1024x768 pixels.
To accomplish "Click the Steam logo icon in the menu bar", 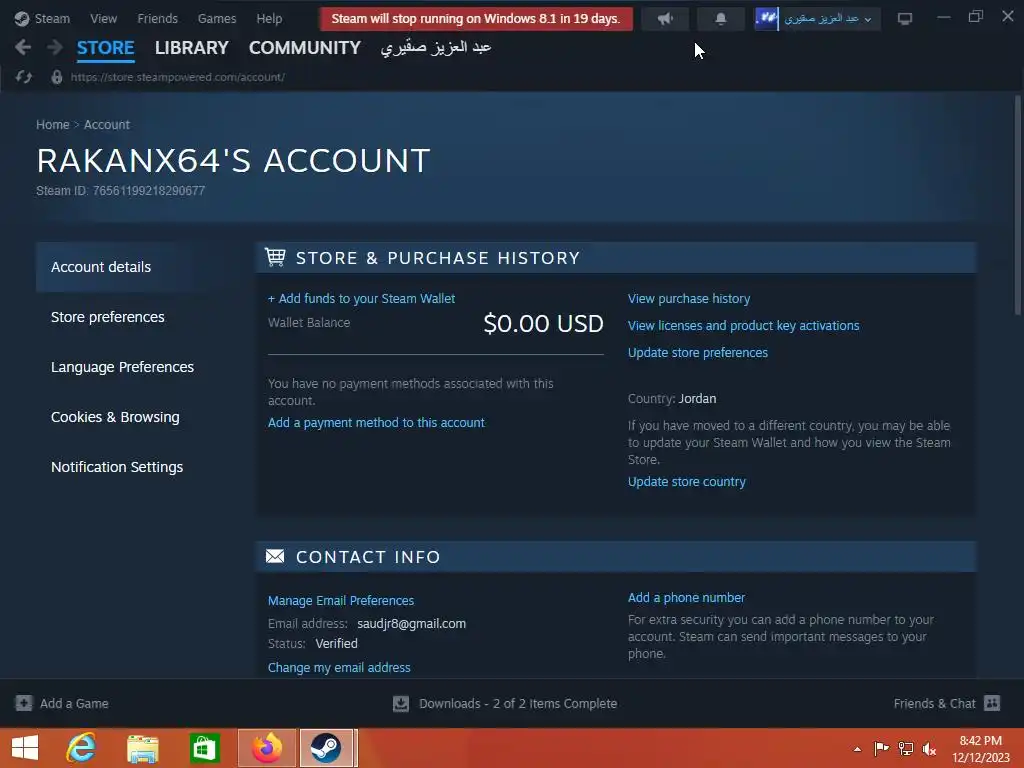I will click(22, 18).
